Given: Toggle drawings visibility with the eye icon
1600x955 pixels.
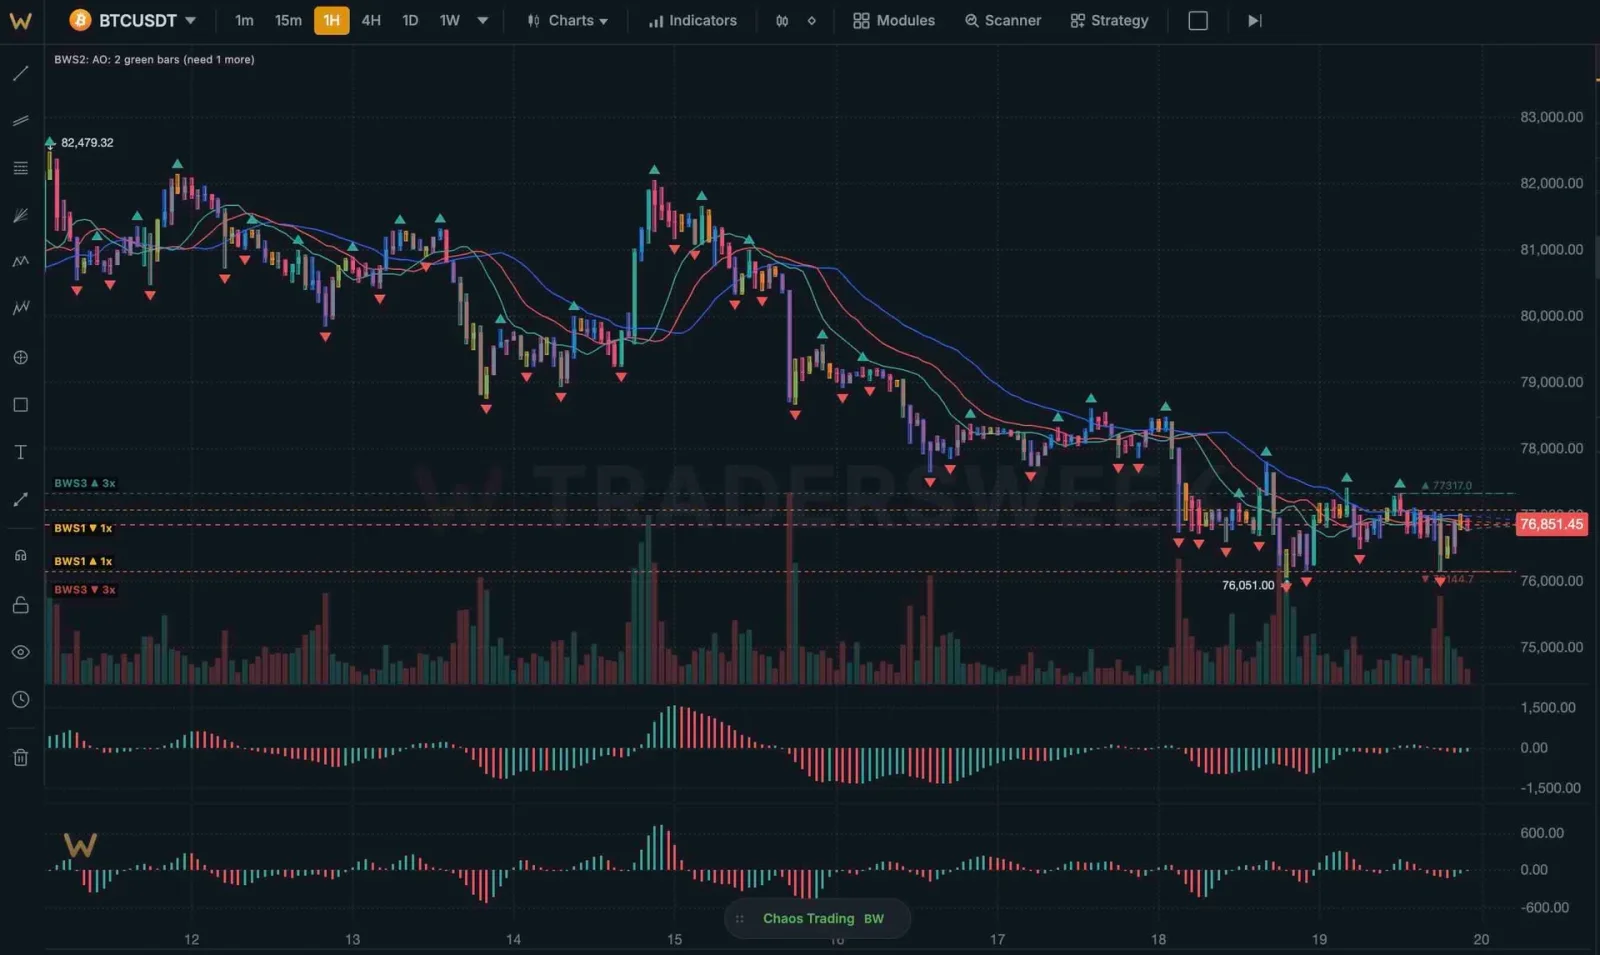Looking at the screenshot, I should [x=20, y=652].
